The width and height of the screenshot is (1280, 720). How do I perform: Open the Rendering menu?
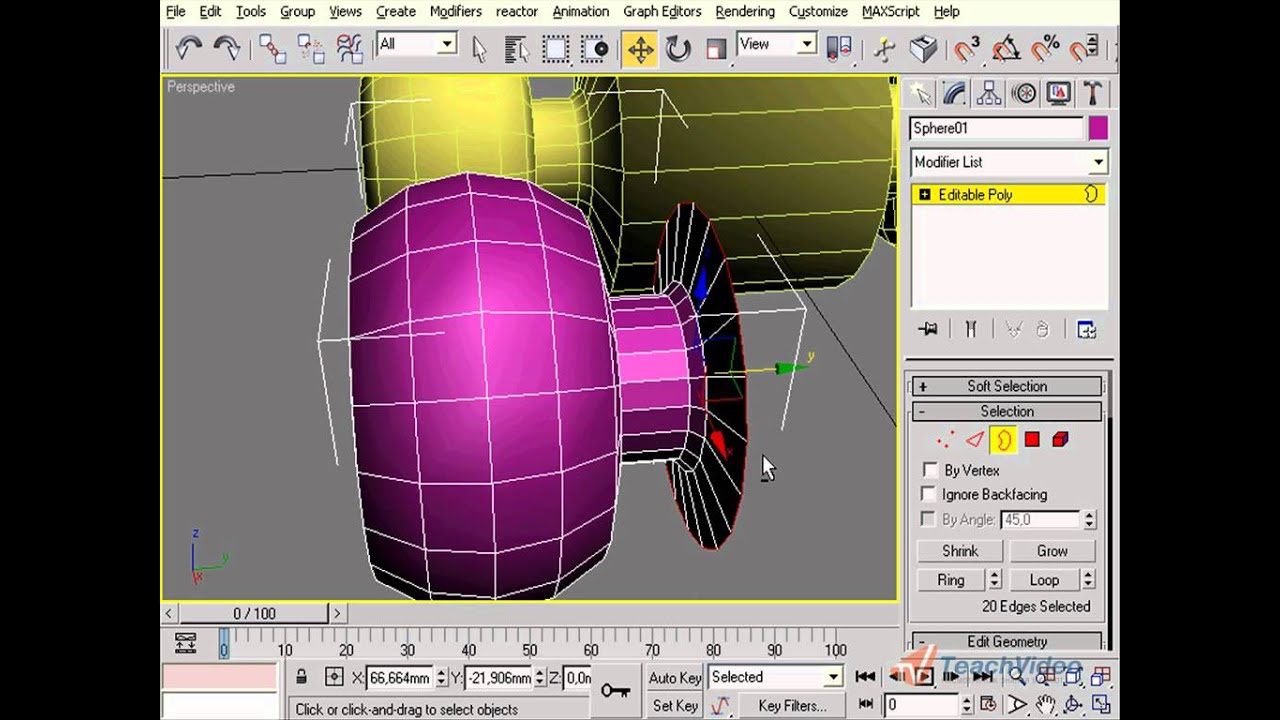pyautogui.click(x=745, y=11)
